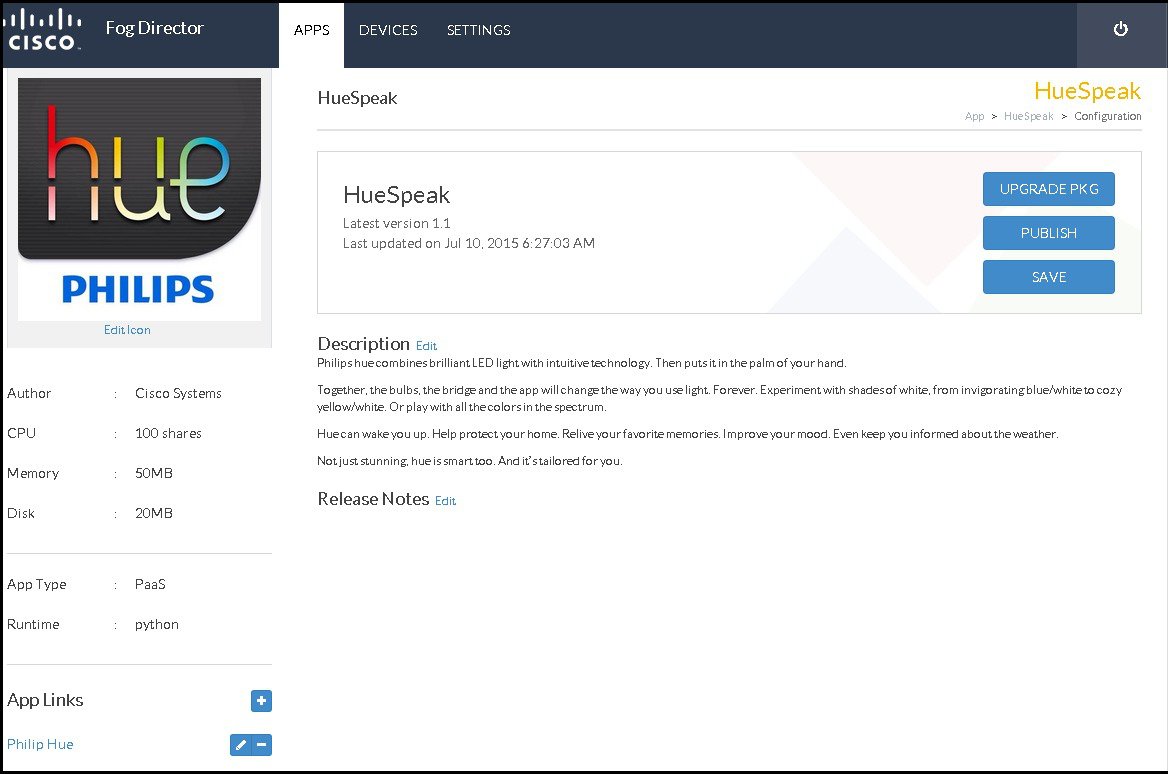Select the 20MB disk value
Screen dimensions: 1171x774
154,514
